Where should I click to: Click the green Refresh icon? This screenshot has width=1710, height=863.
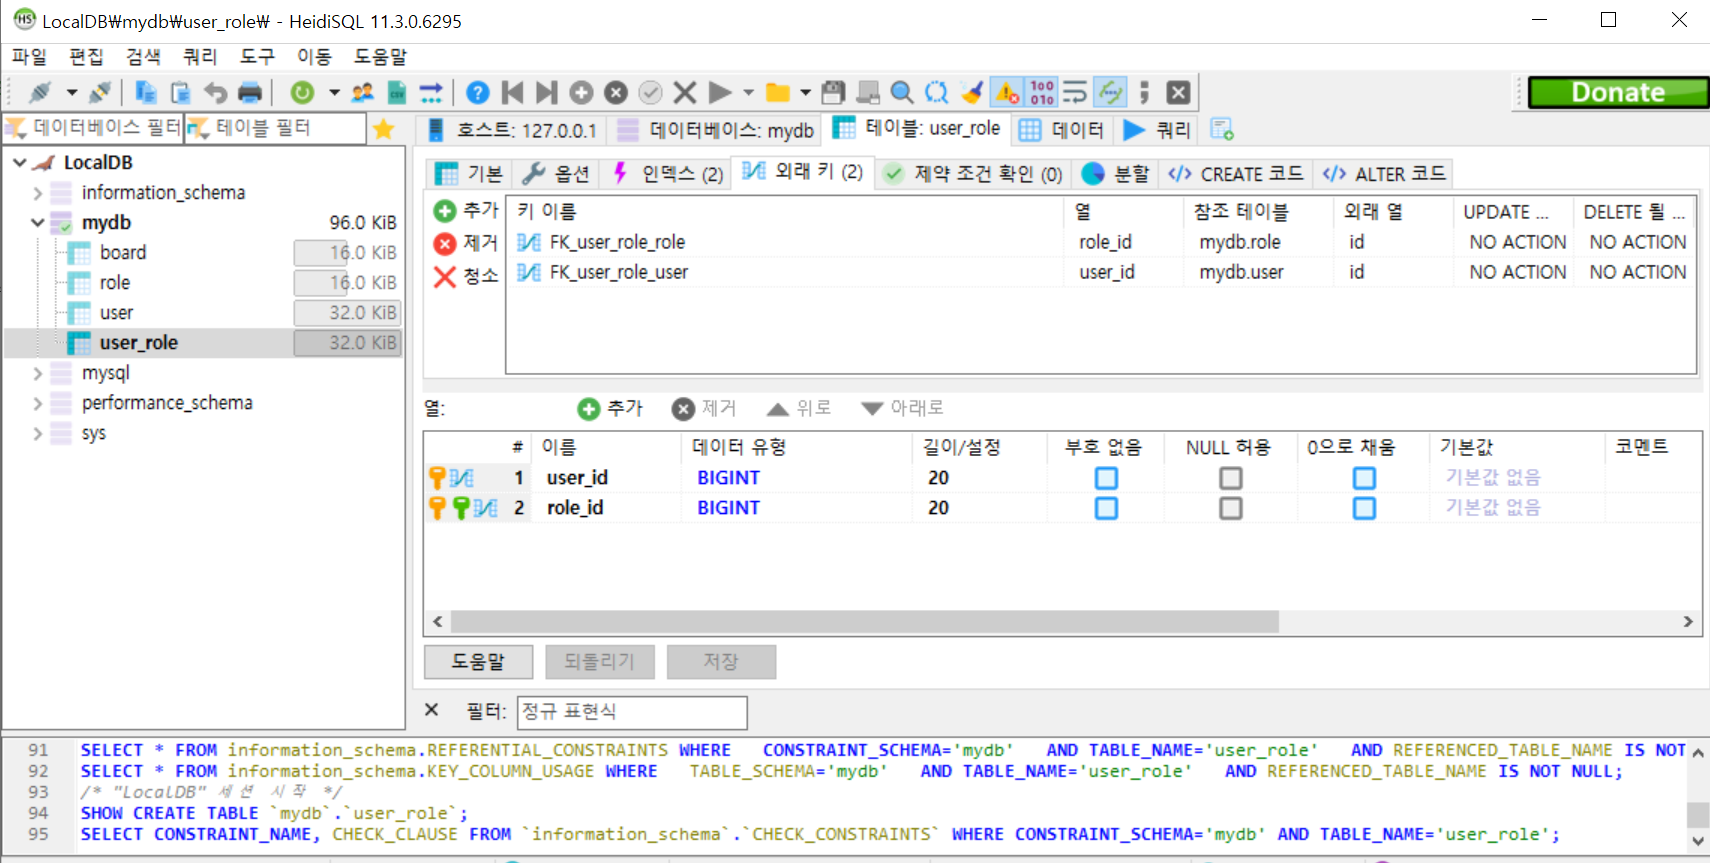(302, 93)
